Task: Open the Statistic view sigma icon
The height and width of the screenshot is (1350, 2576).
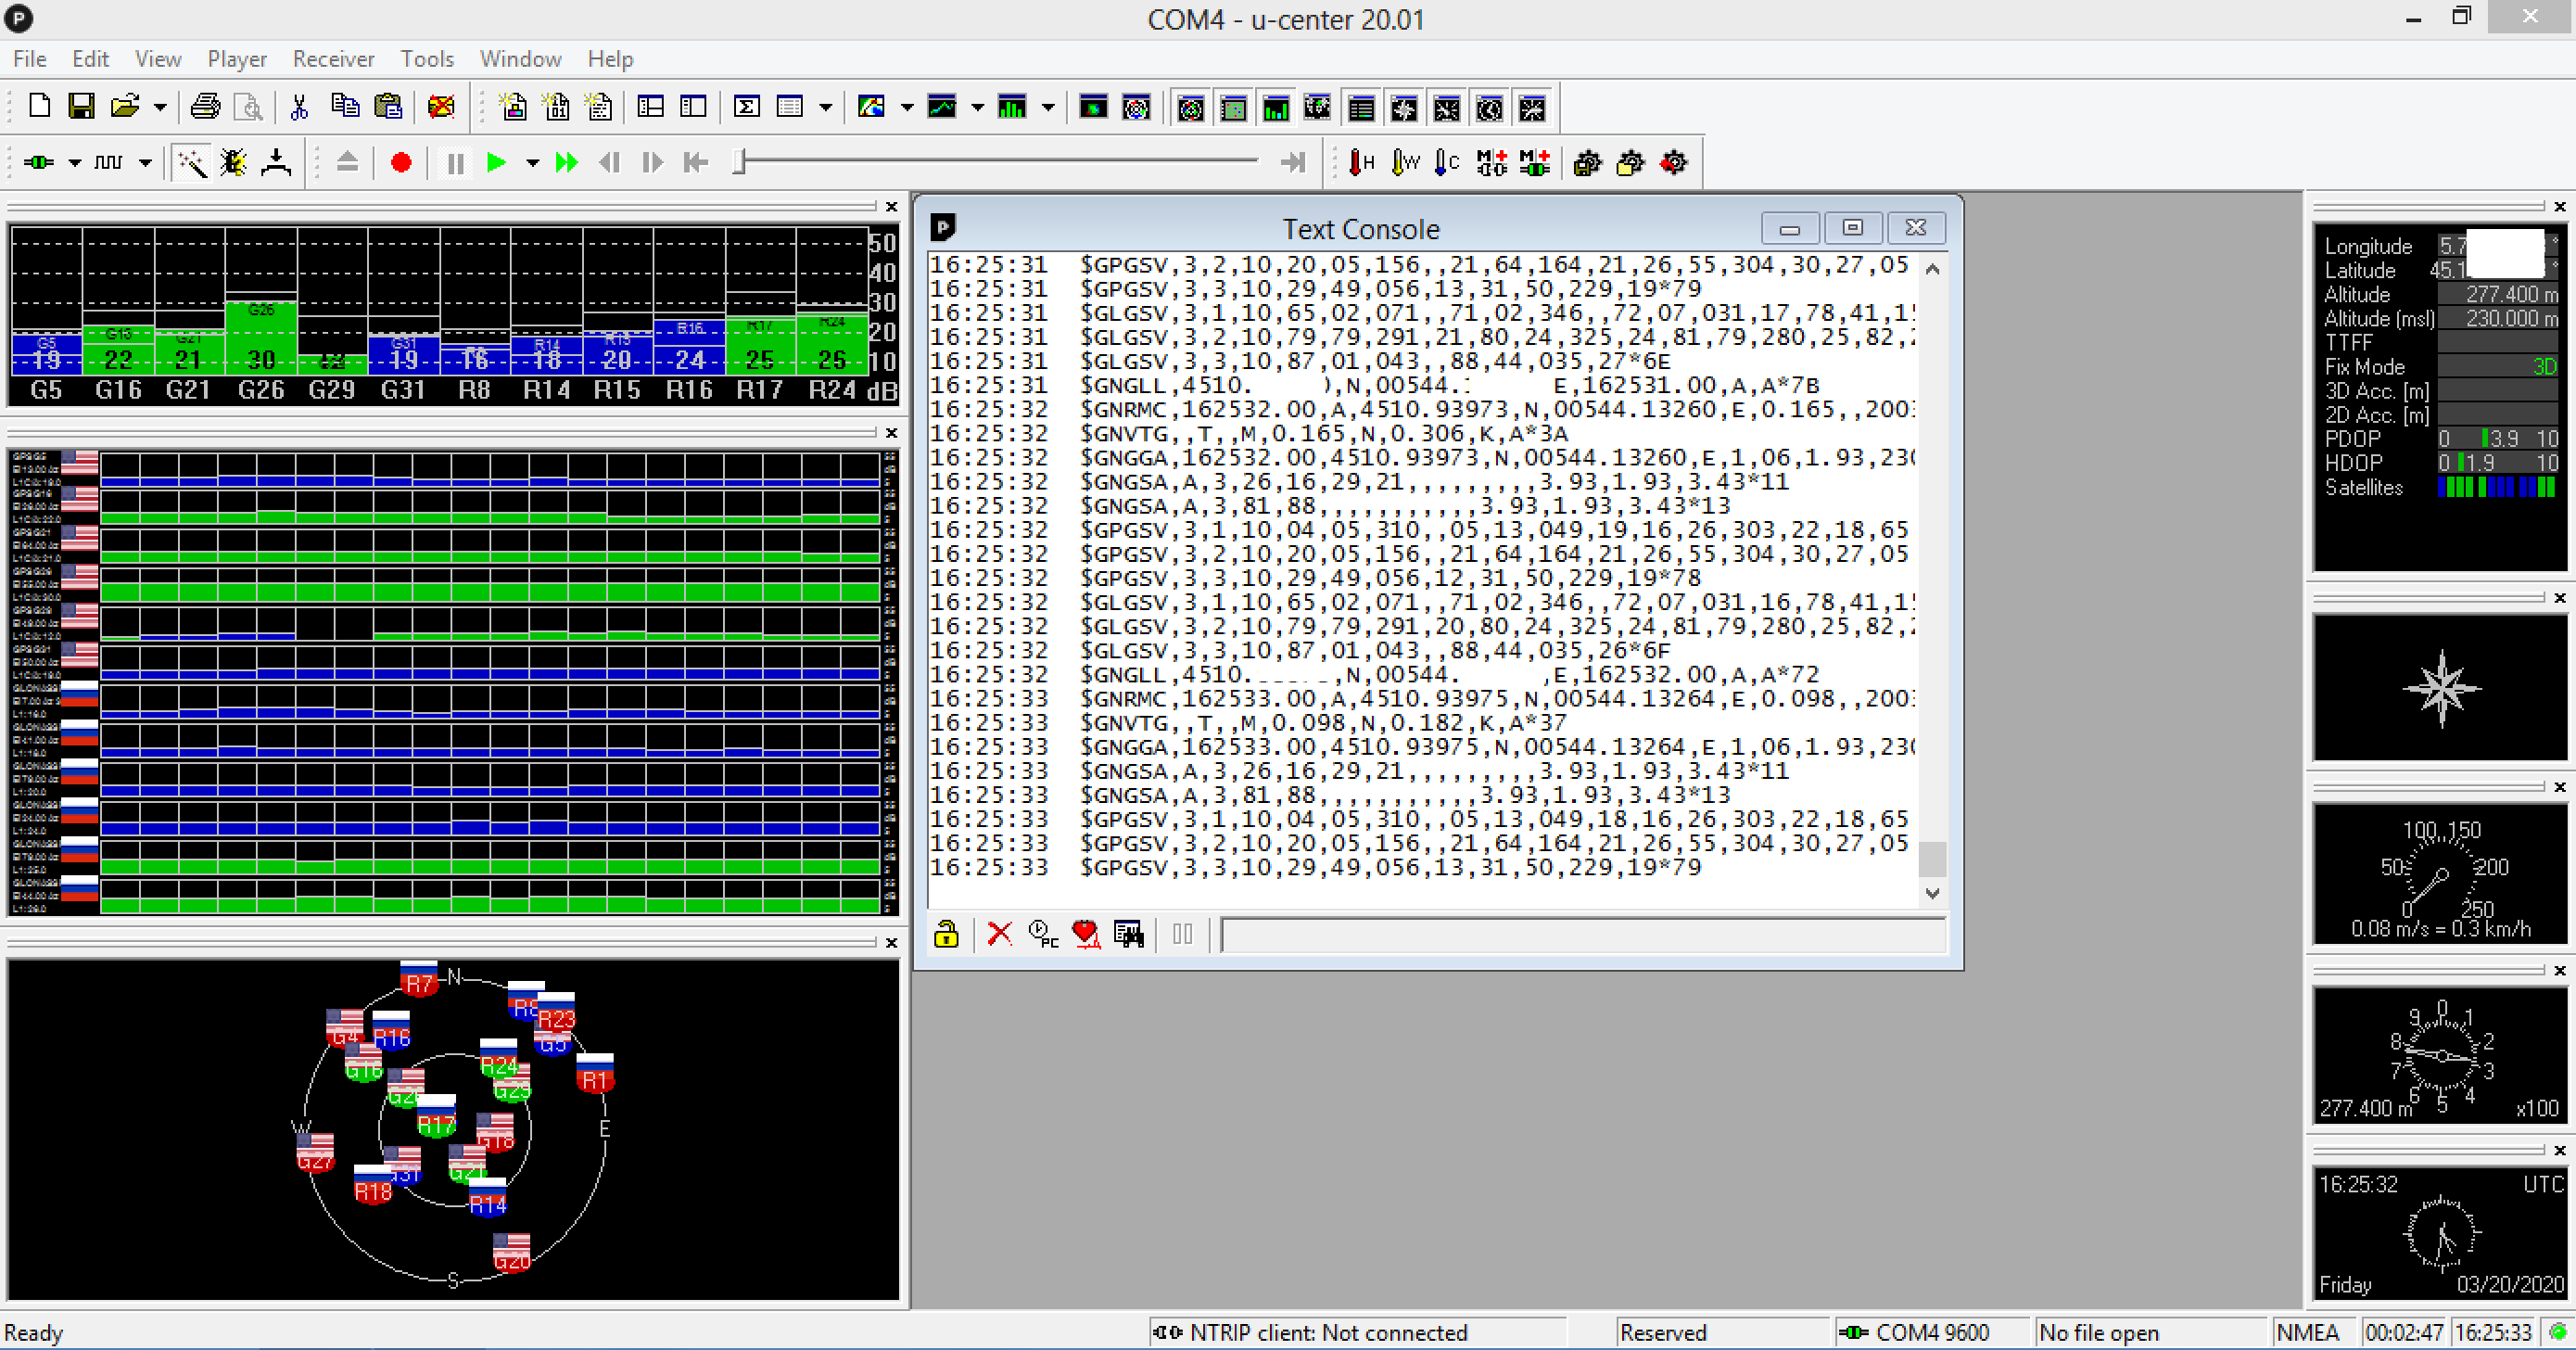Action: (x=746, y=107)
